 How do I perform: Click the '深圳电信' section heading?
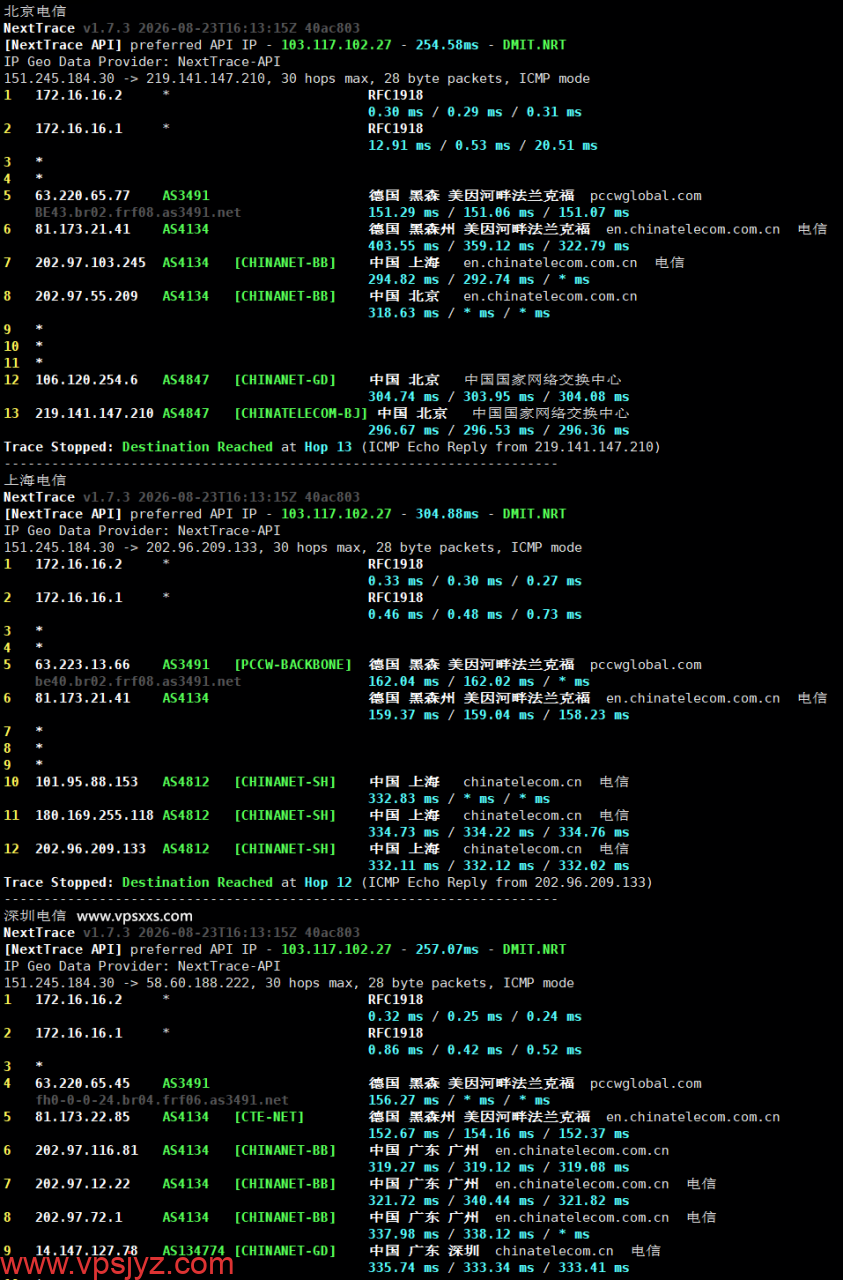click(35, 915)
